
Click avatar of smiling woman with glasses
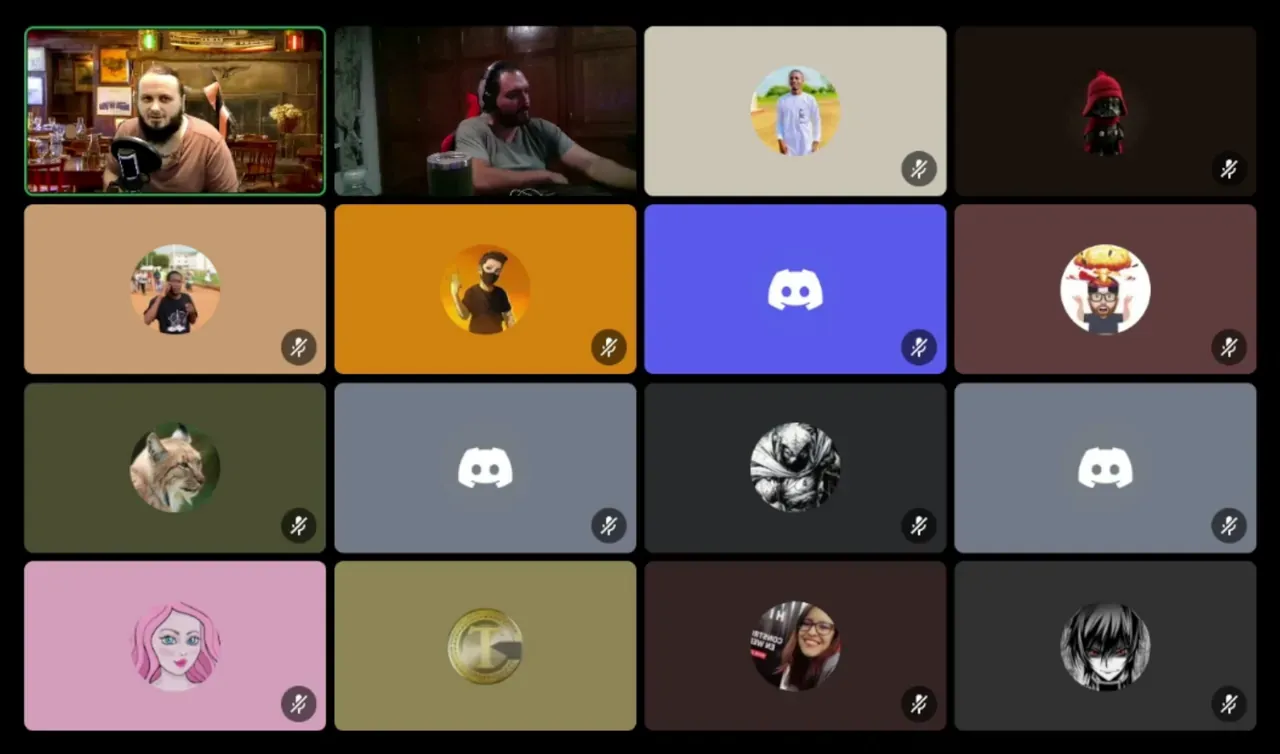point(795,645)
